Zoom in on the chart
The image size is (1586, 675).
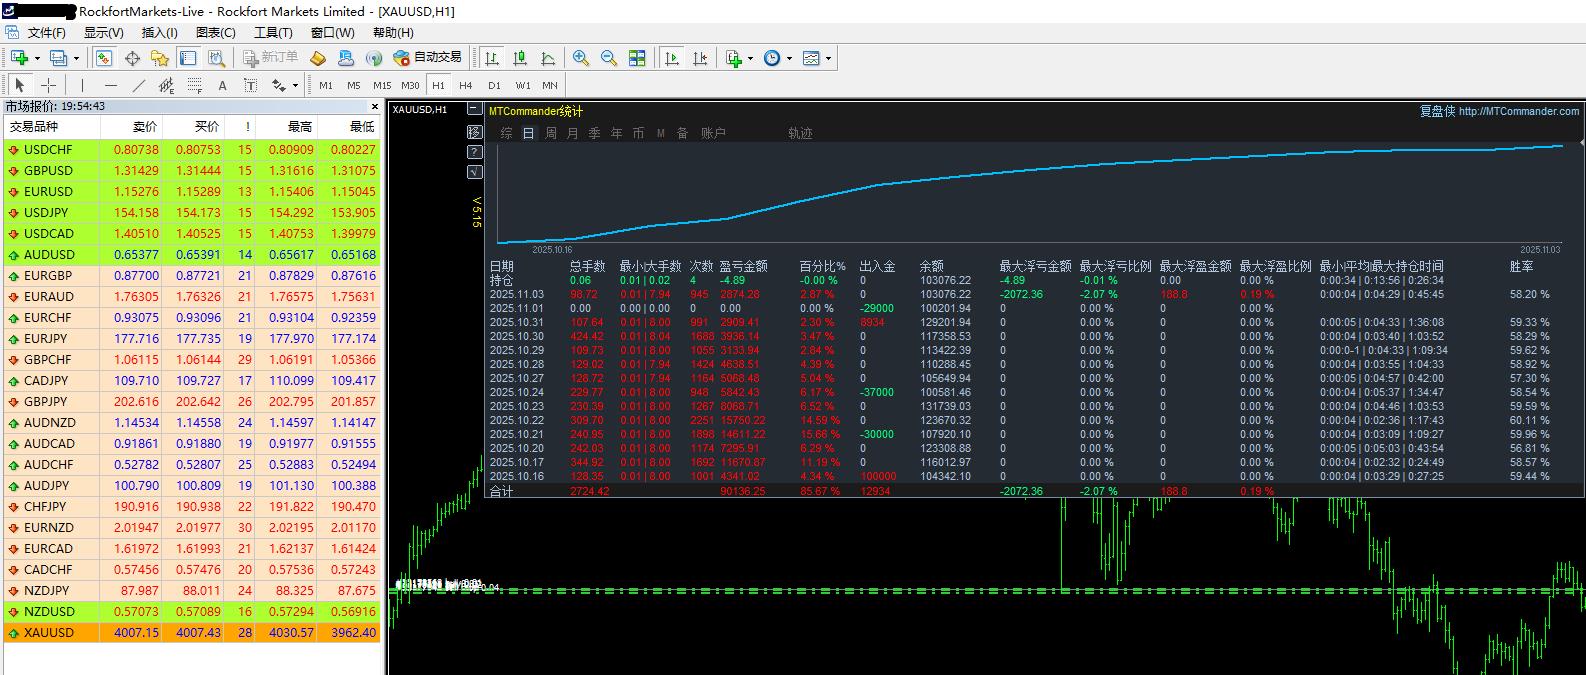click(x=581, y=58)
